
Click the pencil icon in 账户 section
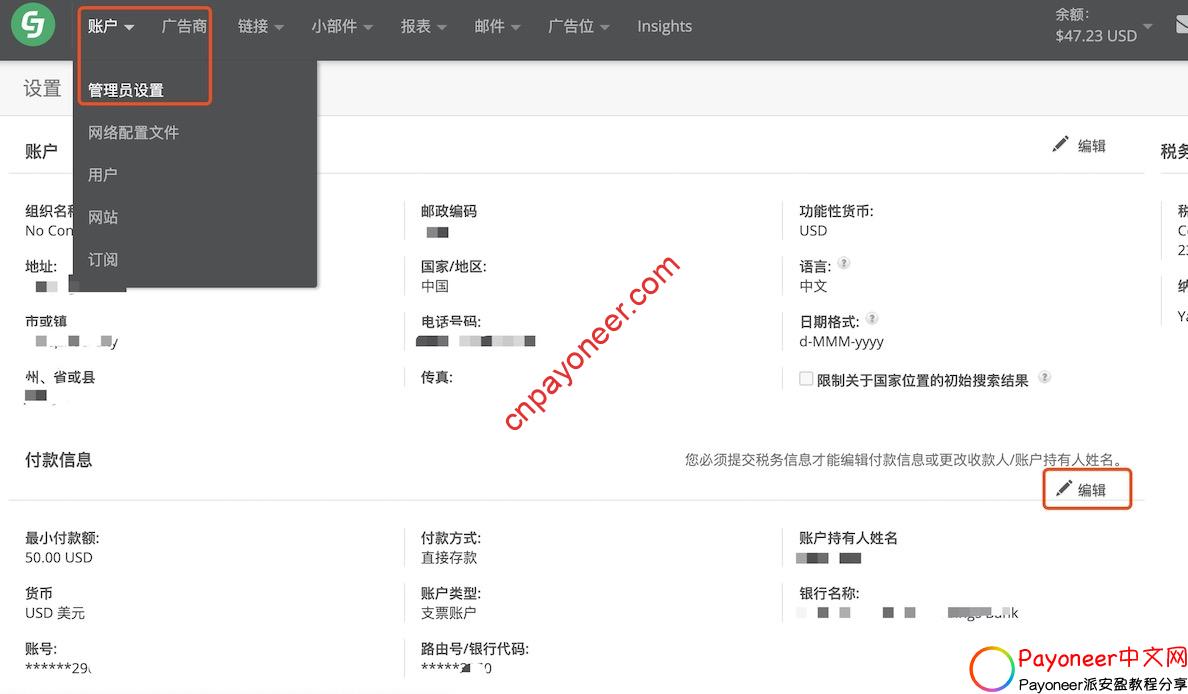(1060, 145)
